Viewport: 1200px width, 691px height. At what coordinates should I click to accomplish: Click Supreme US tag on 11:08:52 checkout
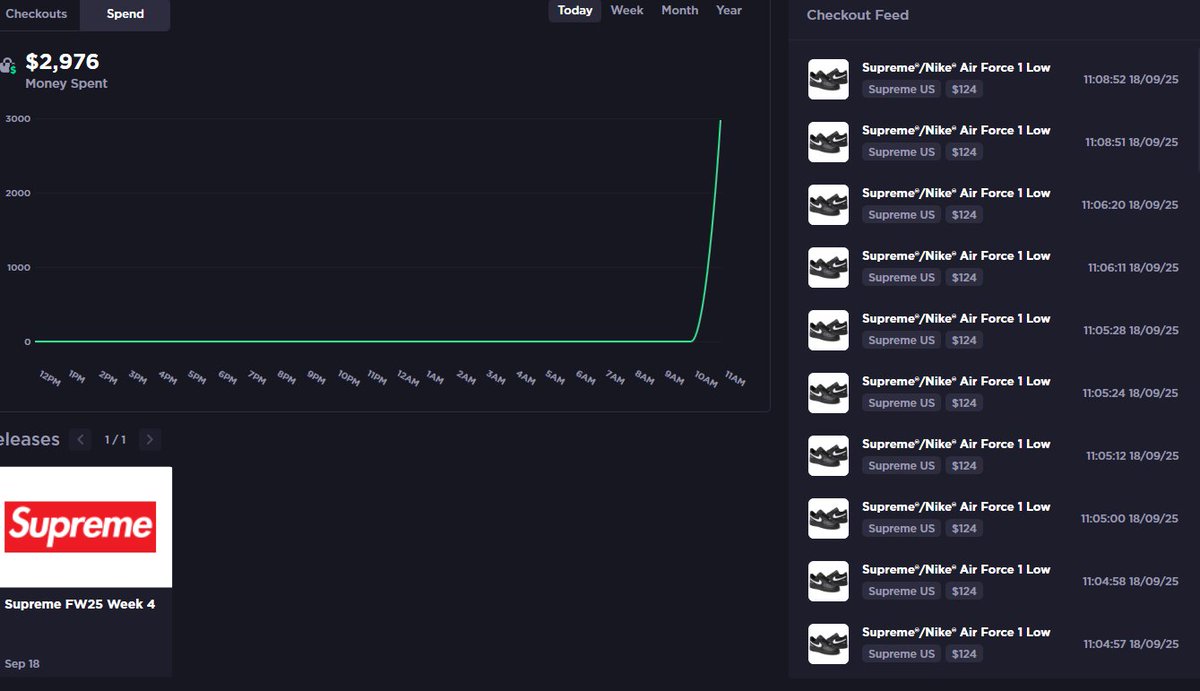pos(901,89)
